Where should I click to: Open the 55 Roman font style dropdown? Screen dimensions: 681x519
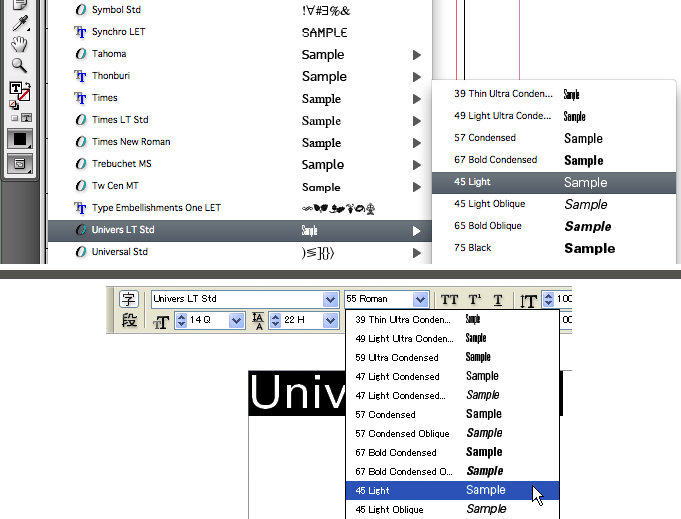click(420, 299)
